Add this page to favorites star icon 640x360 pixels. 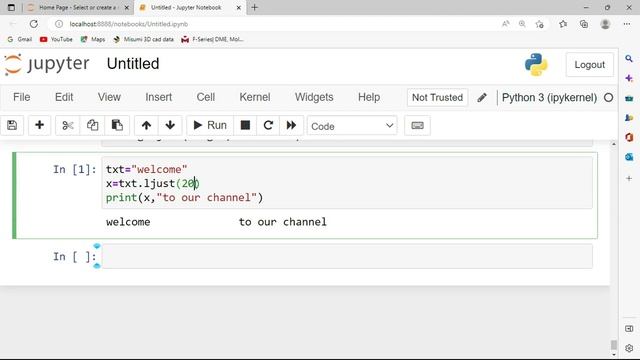click(539, 24)
